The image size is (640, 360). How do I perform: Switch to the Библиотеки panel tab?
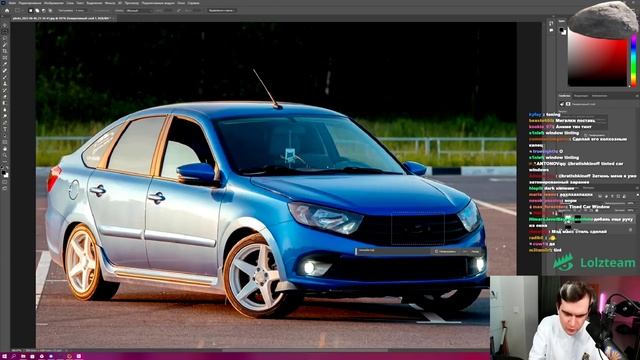click(599, 96)
